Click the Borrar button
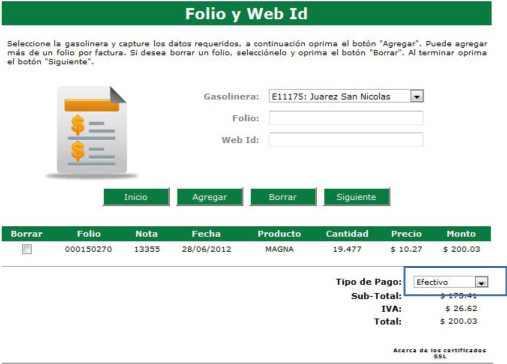Image resolution: width=507 pixels, height=364 pixels. 283,197
